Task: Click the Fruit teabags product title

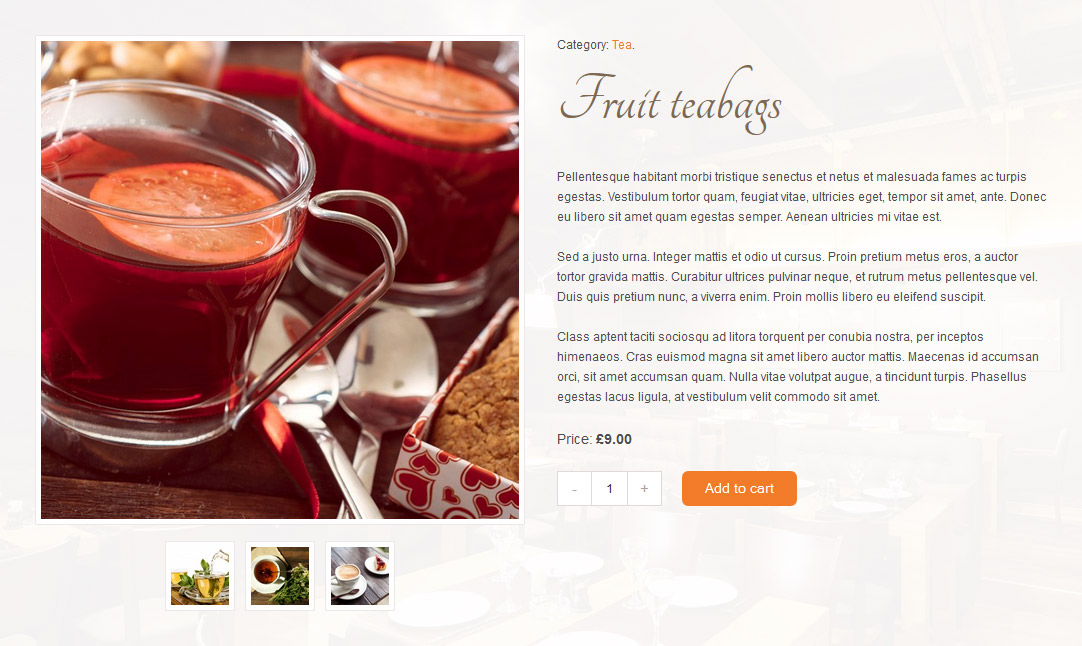Action: point(670,101)
